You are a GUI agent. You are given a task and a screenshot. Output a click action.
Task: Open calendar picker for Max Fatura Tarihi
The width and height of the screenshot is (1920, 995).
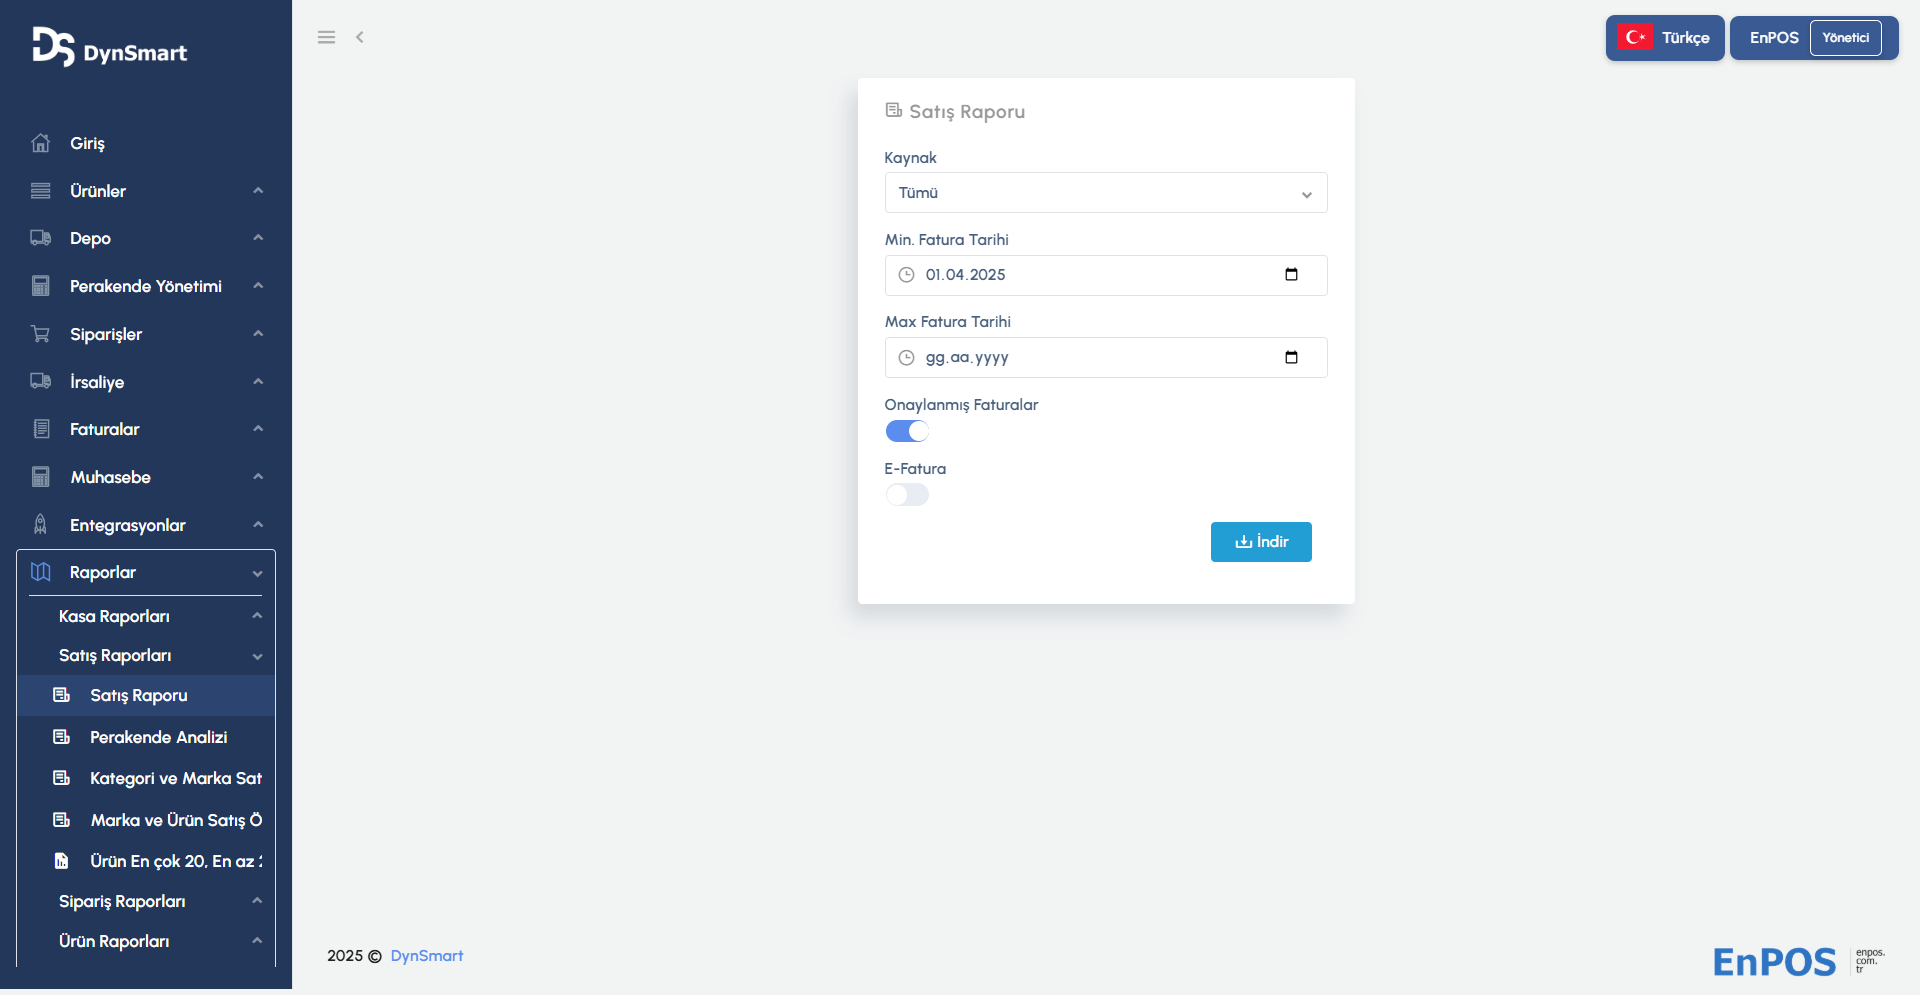click(1291, 358)
